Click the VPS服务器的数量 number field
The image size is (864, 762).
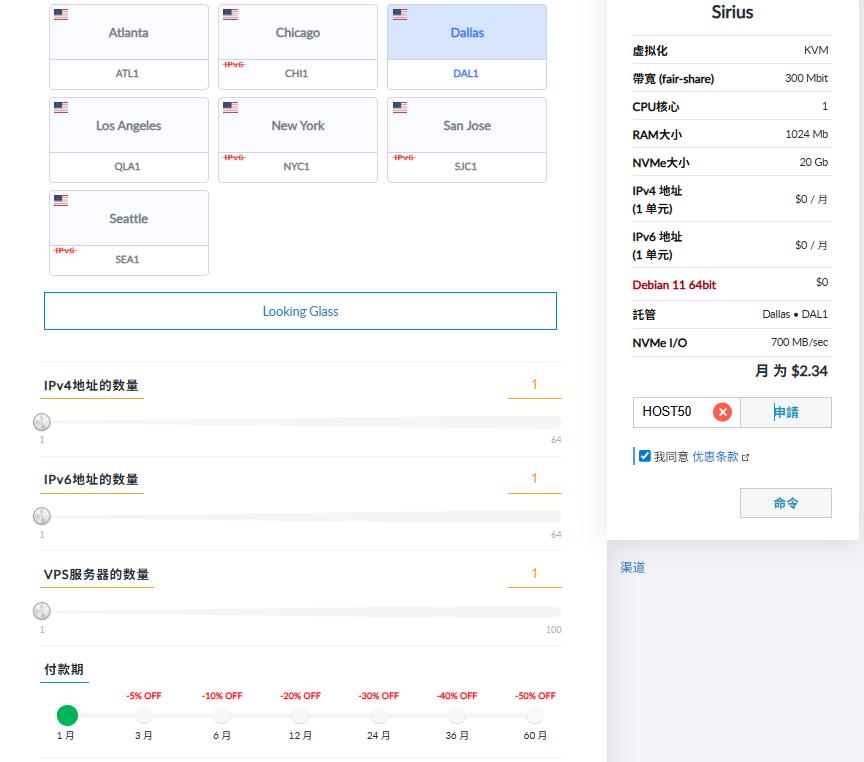click(x=534, y=573)
